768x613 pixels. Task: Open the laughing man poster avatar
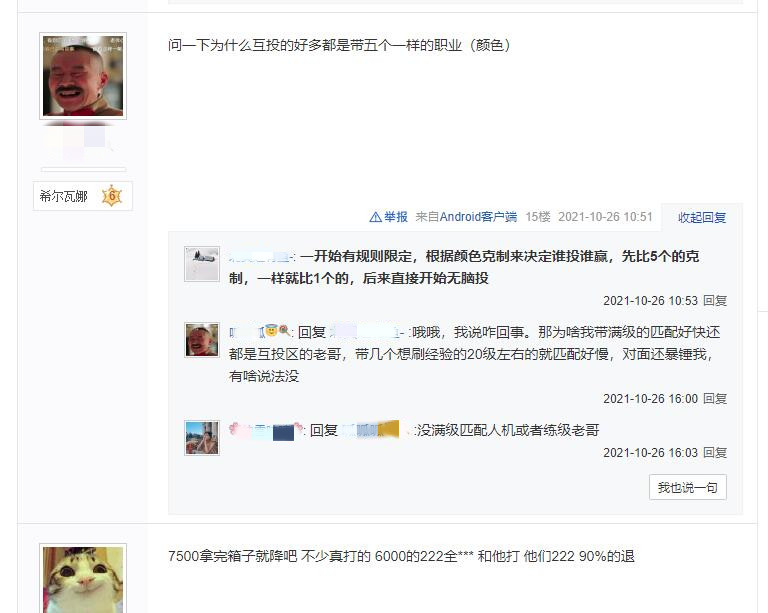pyautogui.click(x=83, y=76)
